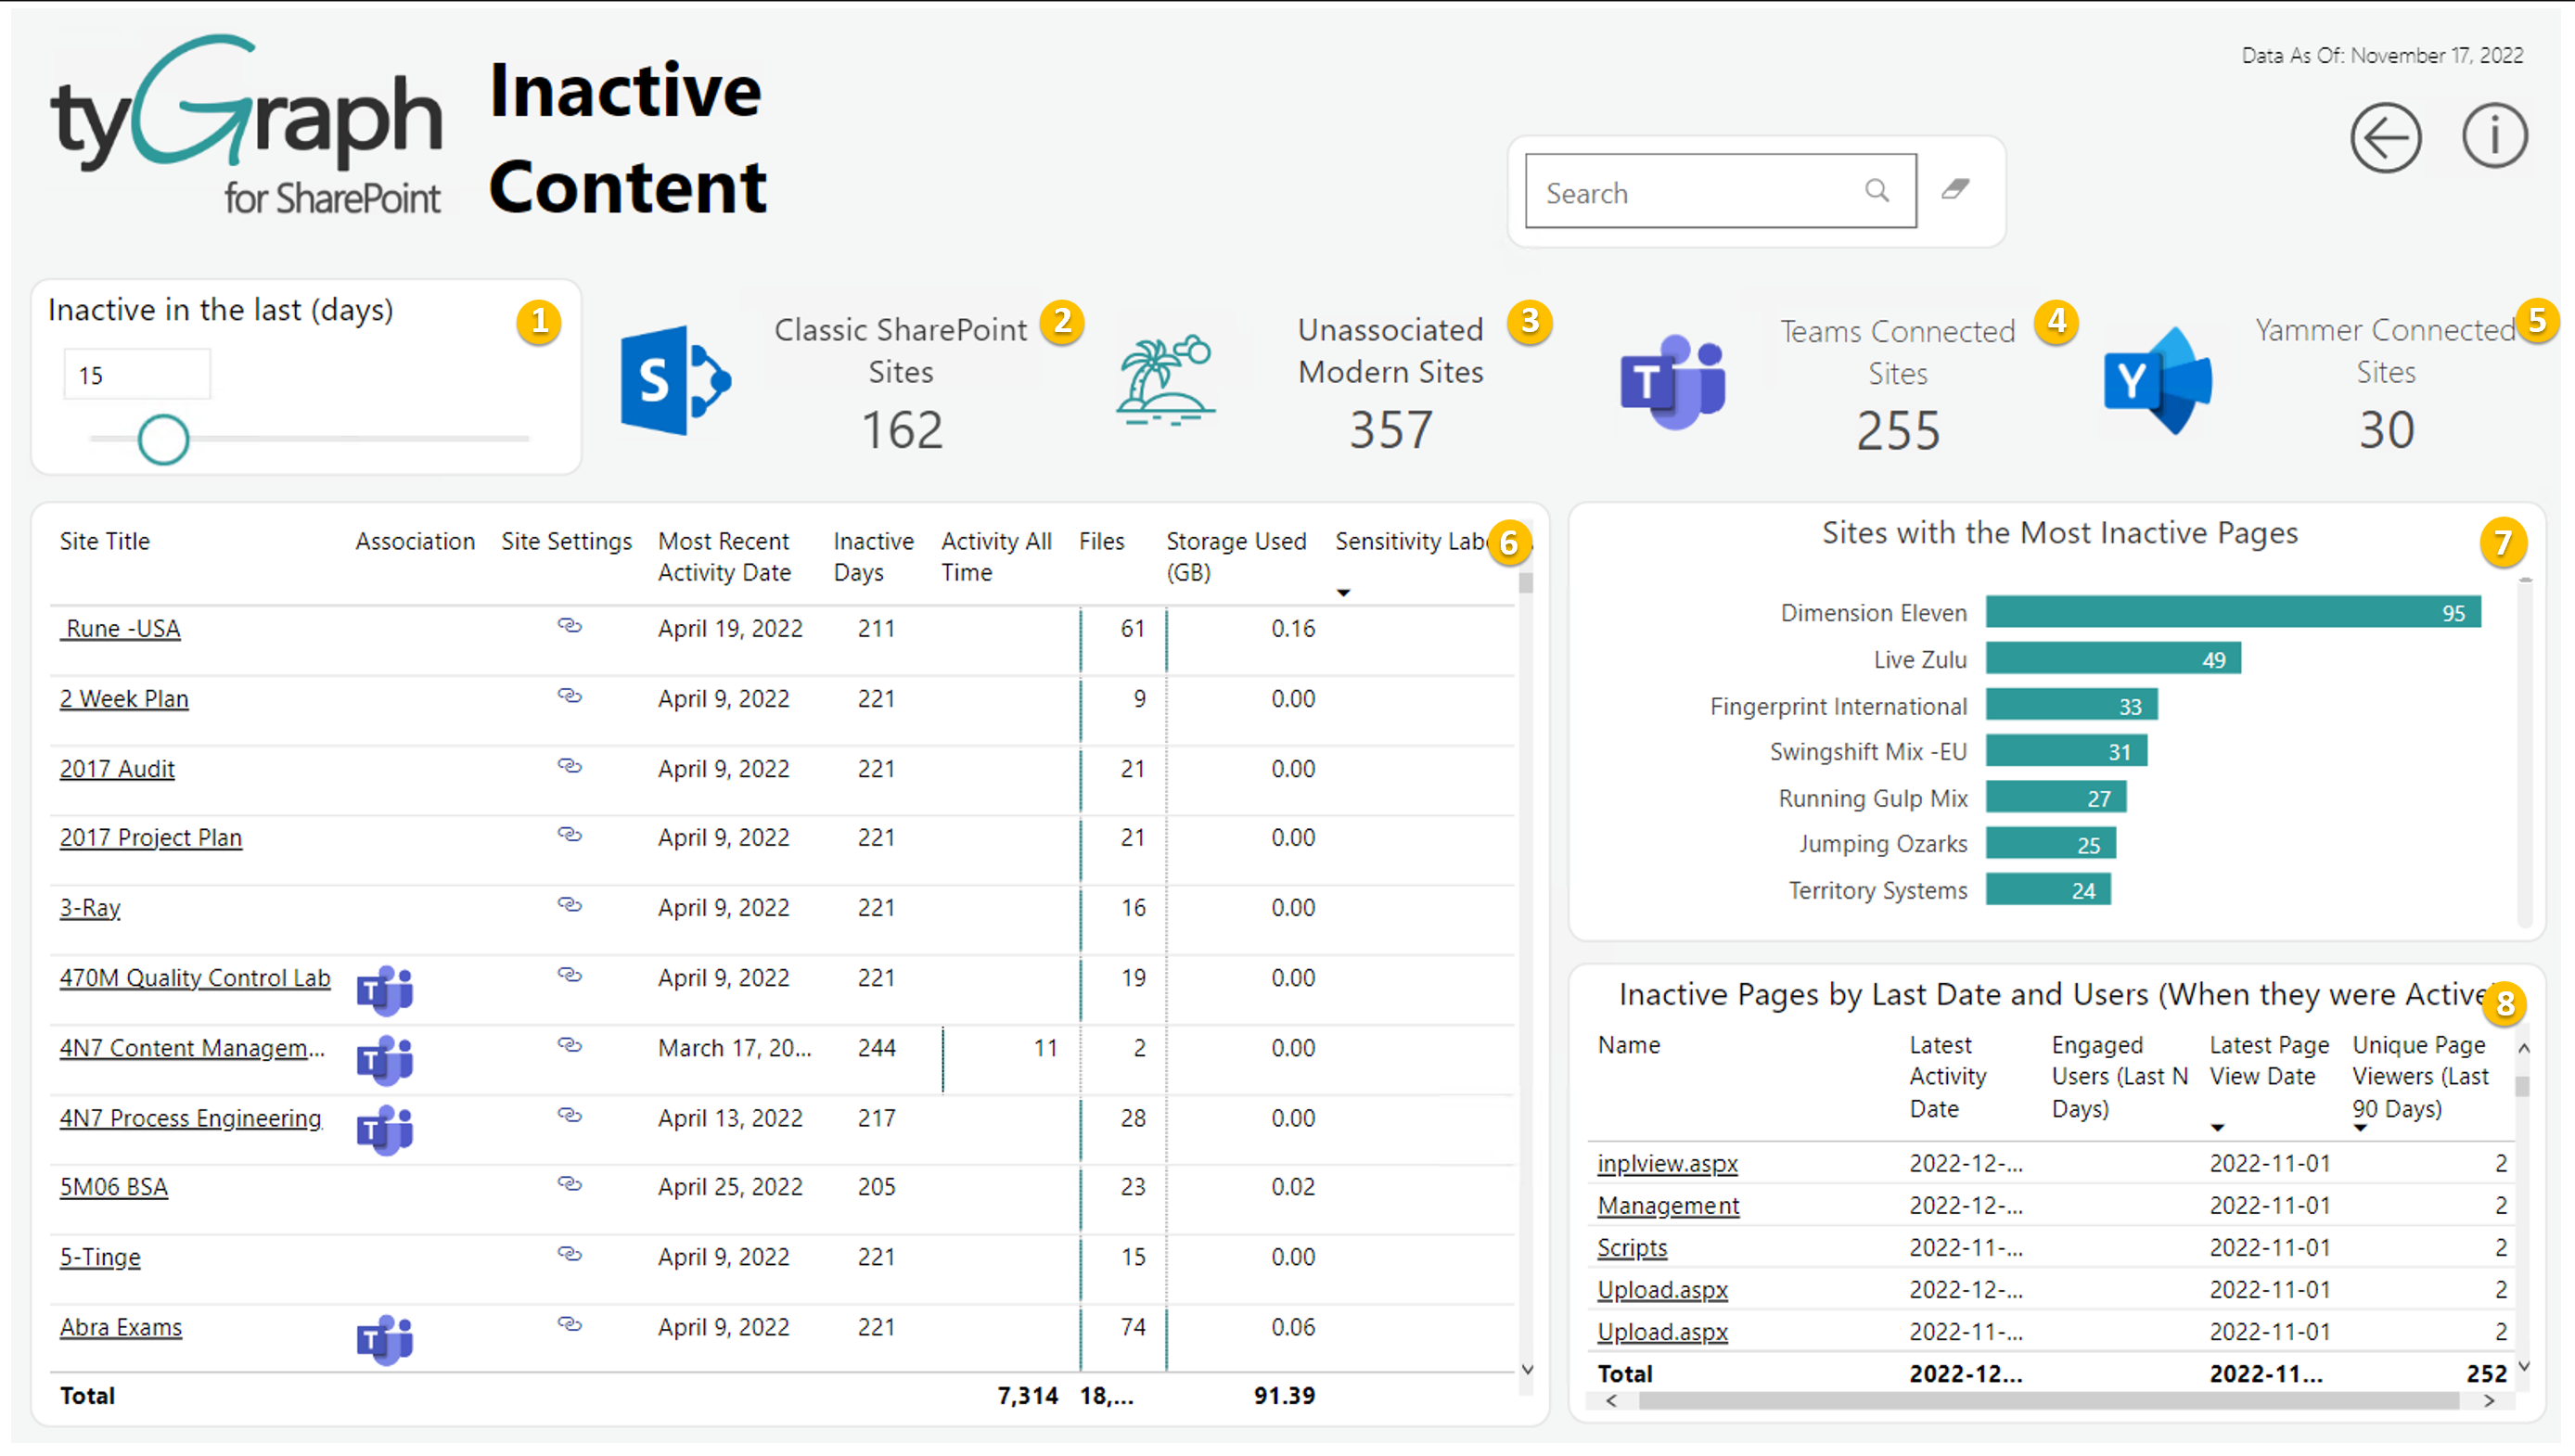Viewport: 2575px width, 1456px height.
Task: Click the Unassociated Modern Sites island icon
Action: pos(1165,381)
